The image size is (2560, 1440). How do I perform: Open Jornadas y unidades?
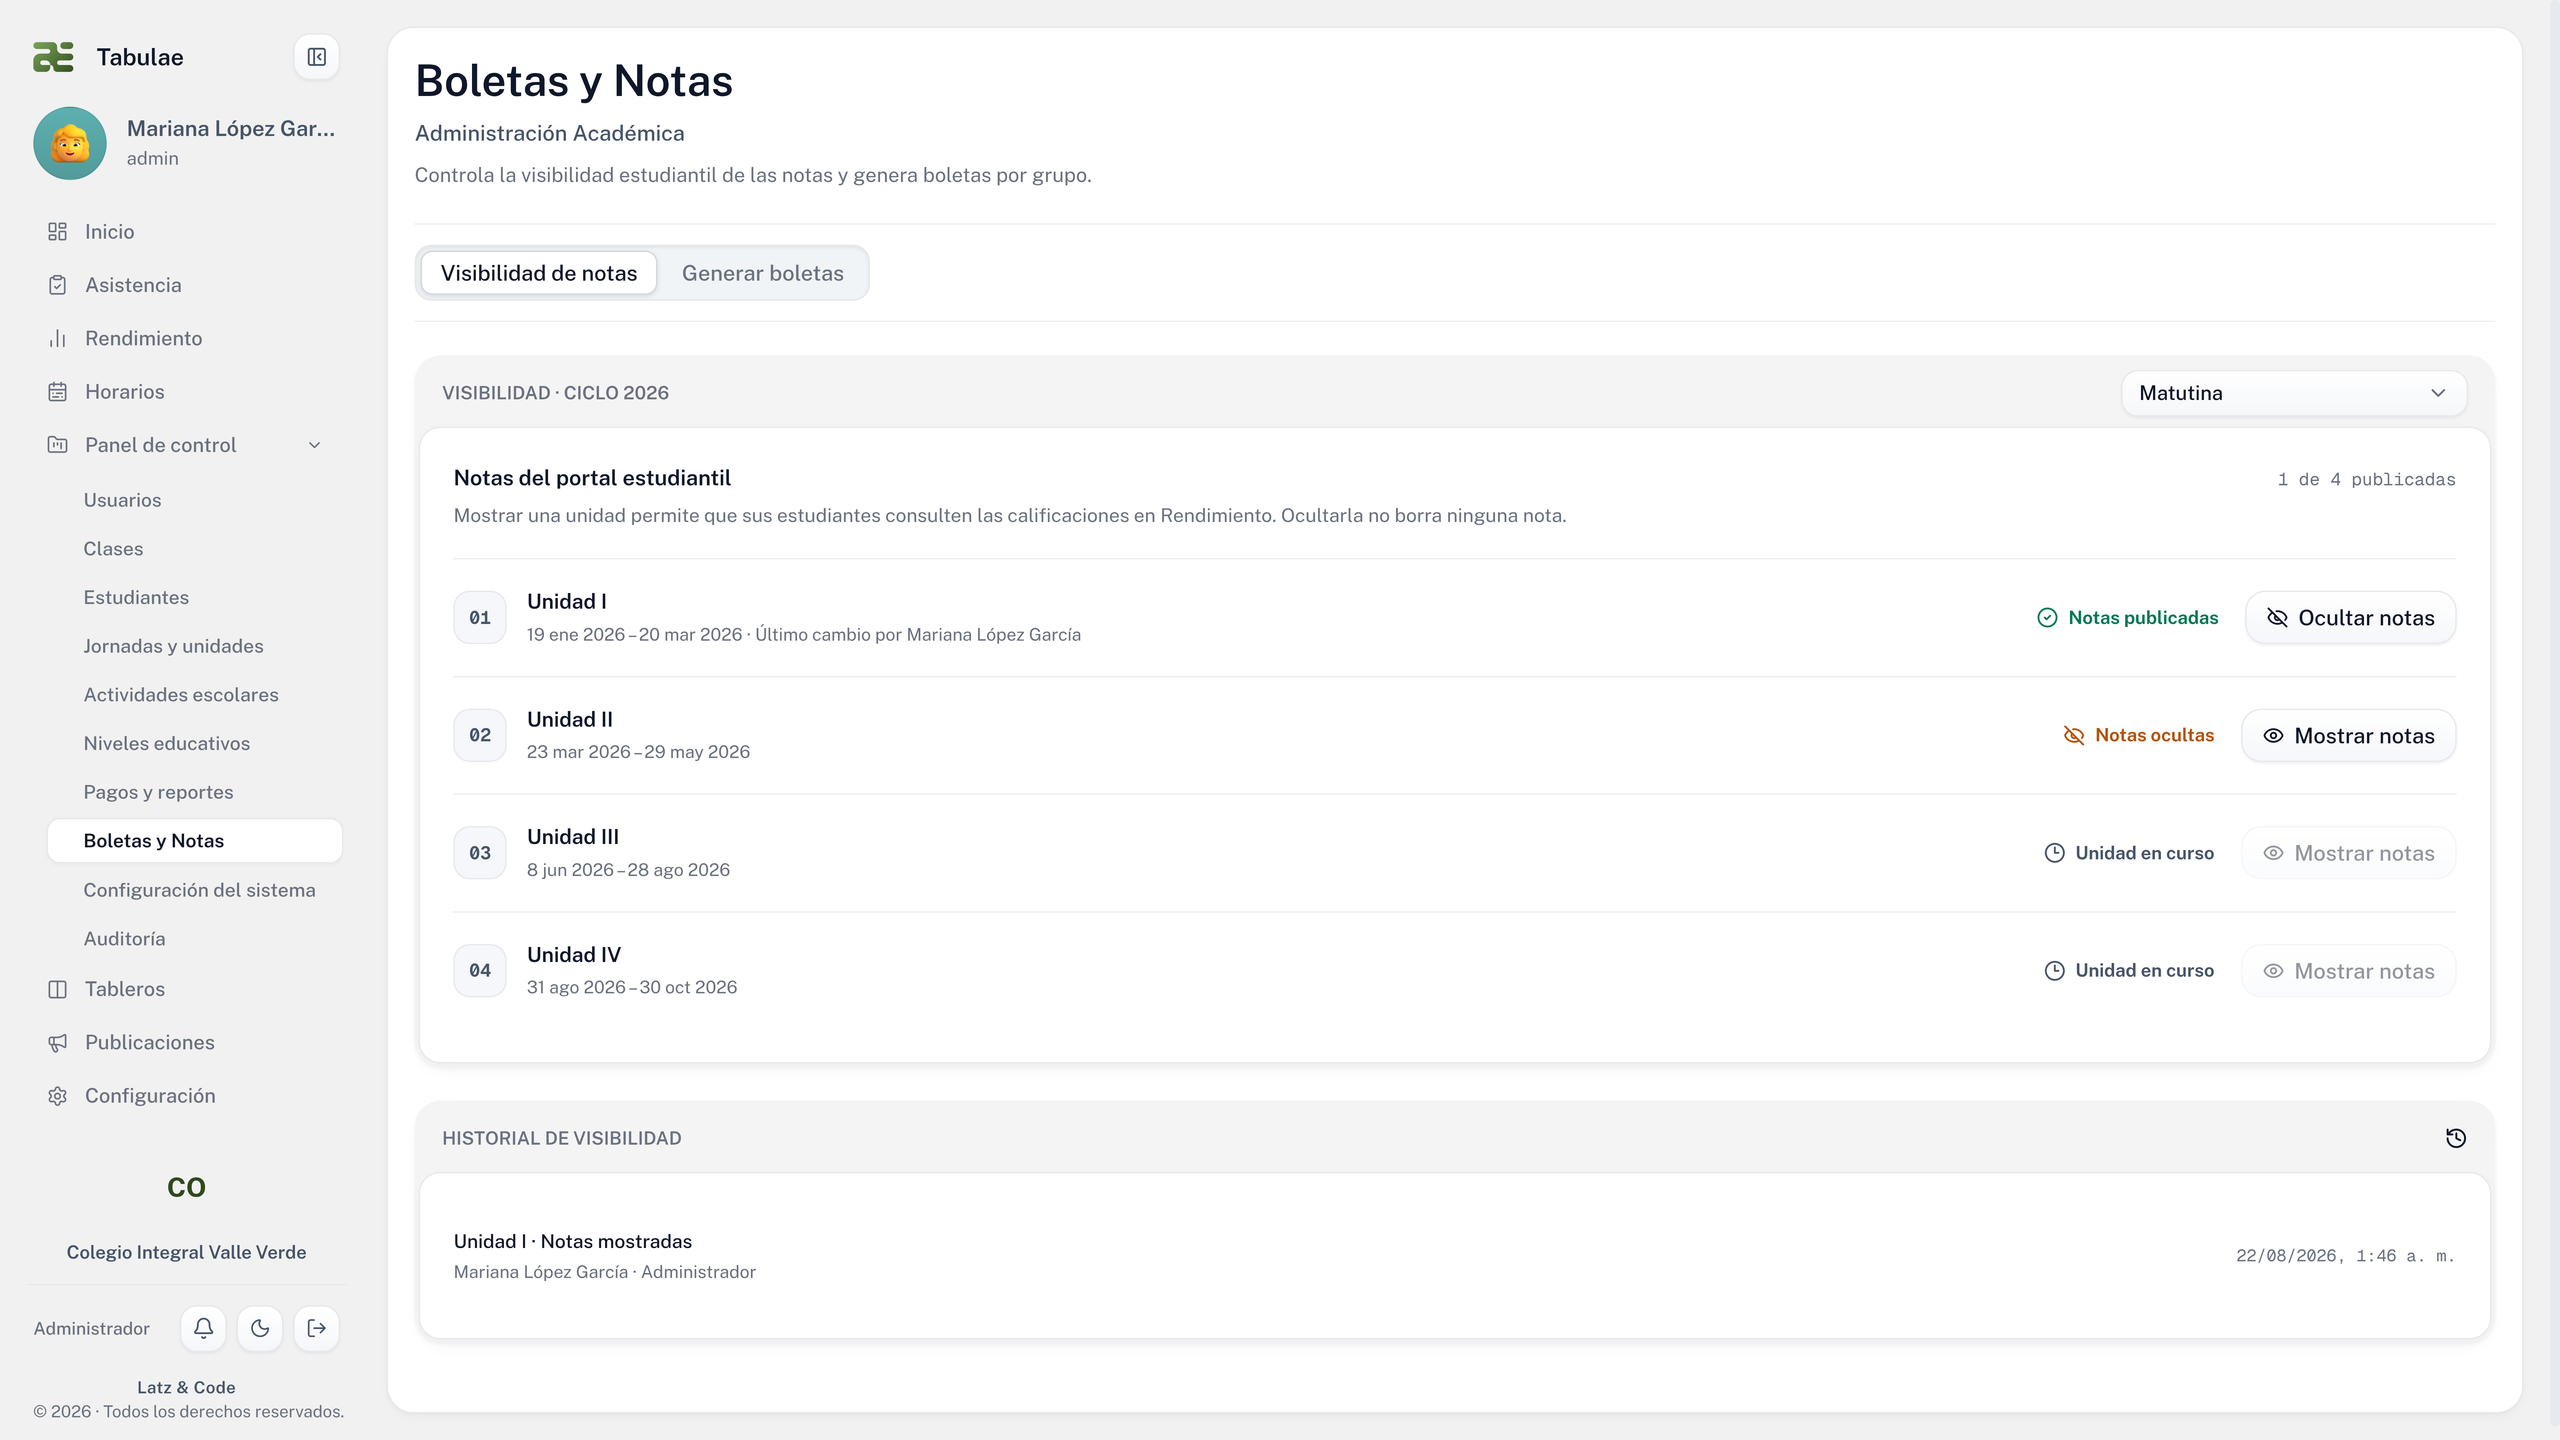pyautogui.click(x=194, y=646)
